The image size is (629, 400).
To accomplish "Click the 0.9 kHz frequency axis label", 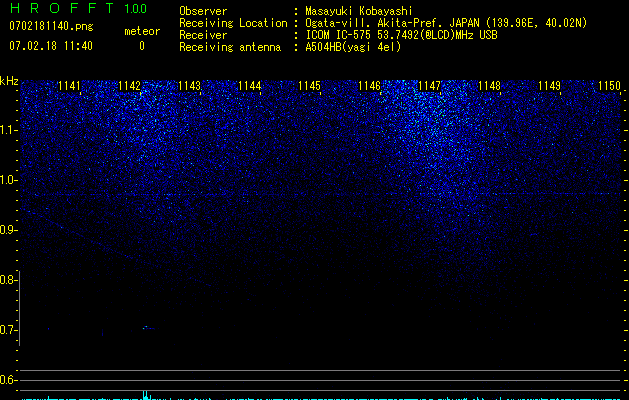I will 8,230.
